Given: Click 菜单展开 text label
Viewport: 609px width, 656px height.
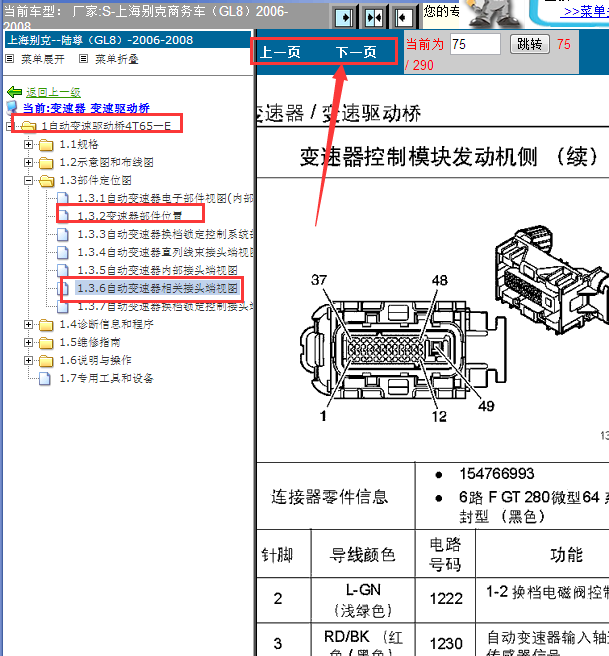Looking at the screenshot, I should [43, 59].
